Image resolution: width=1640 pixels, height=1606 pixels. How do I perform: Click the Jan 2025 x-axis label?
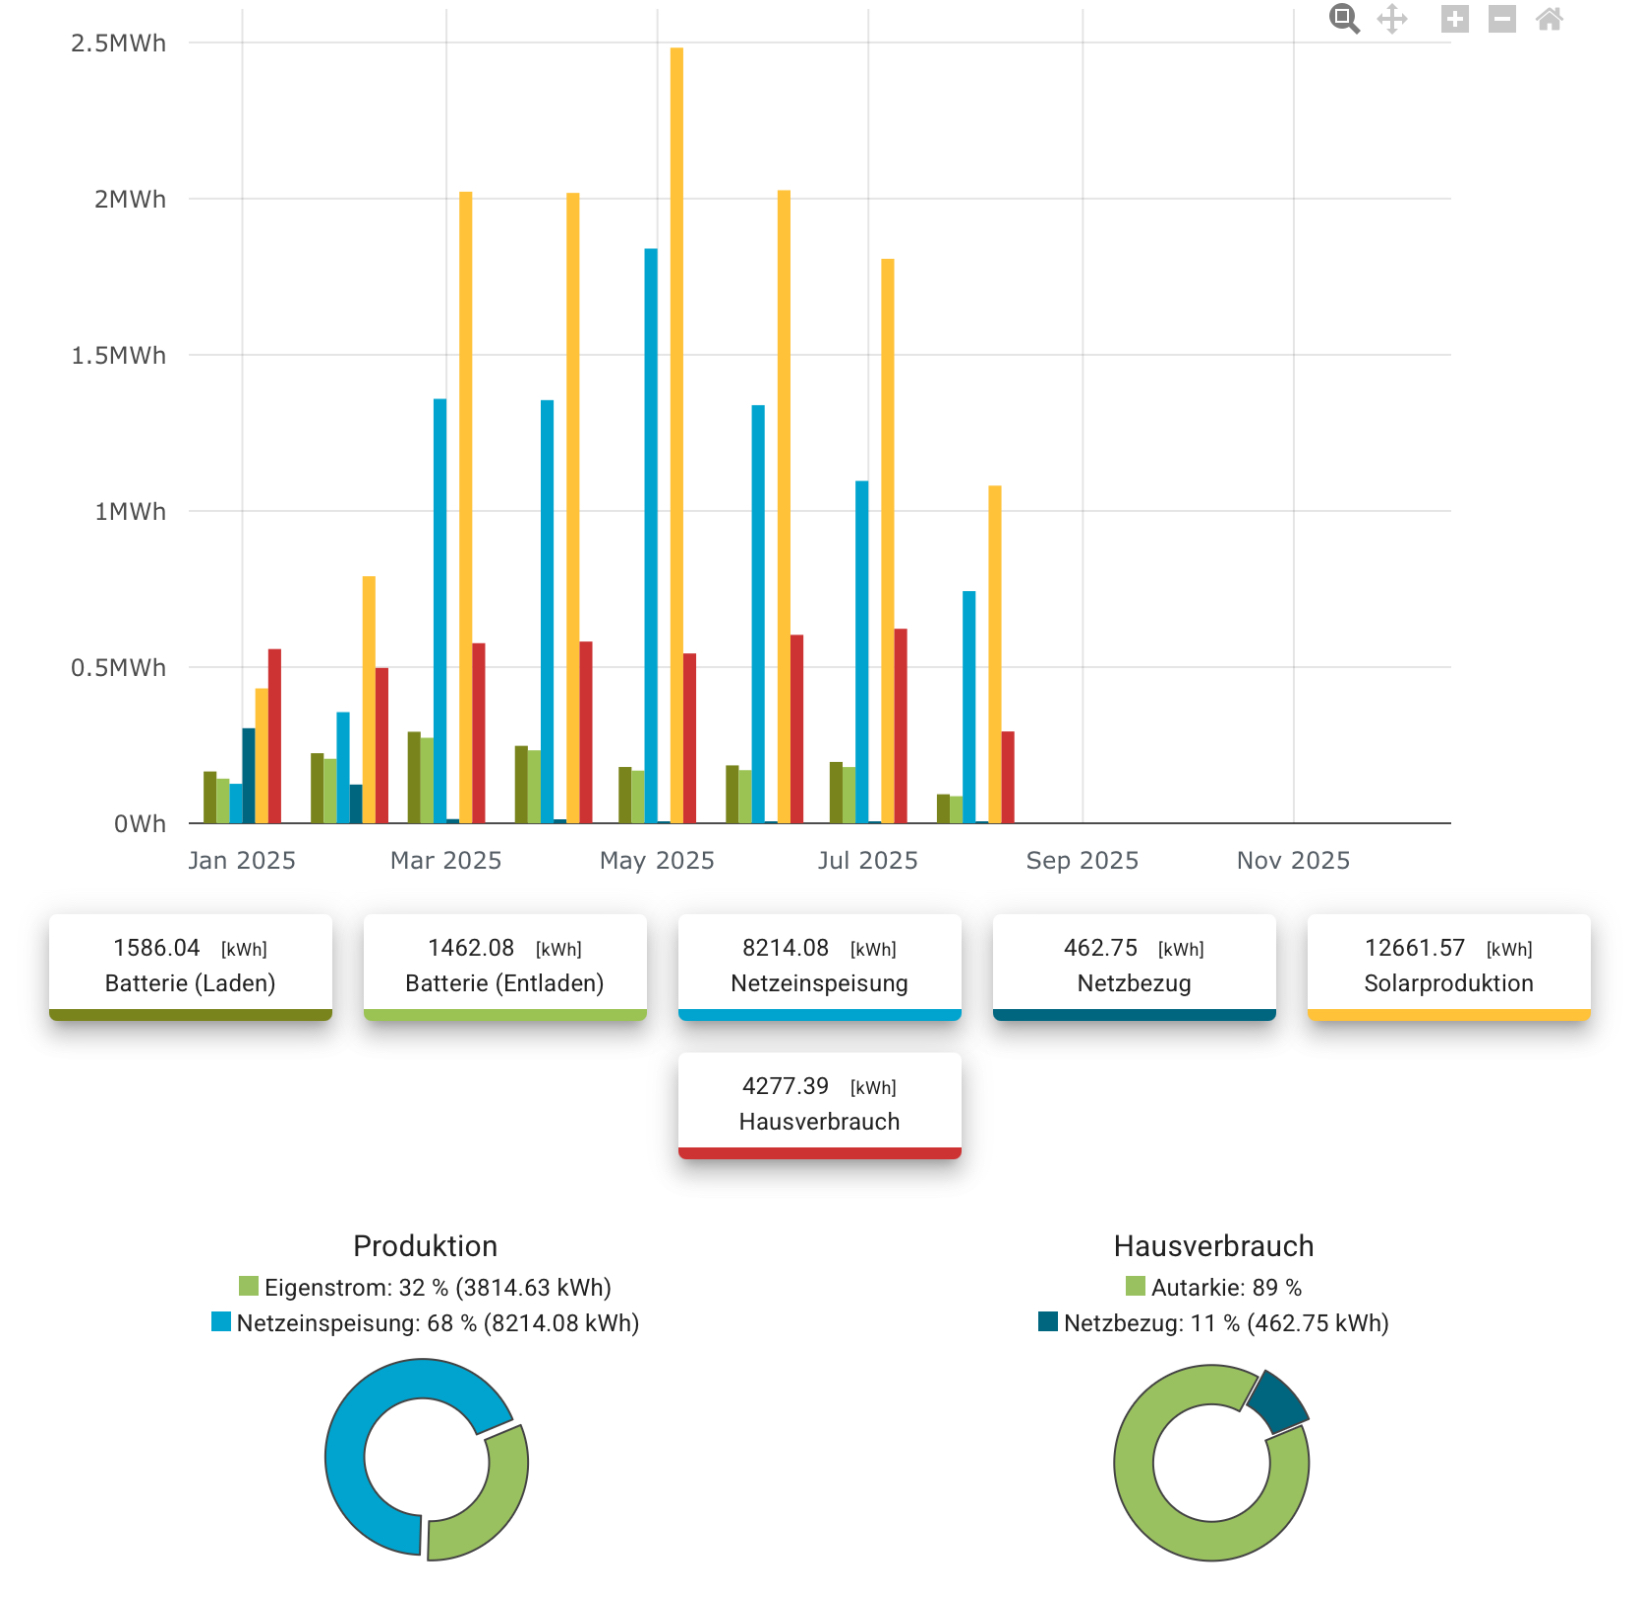pyautogui.click(x=242, y=860)
